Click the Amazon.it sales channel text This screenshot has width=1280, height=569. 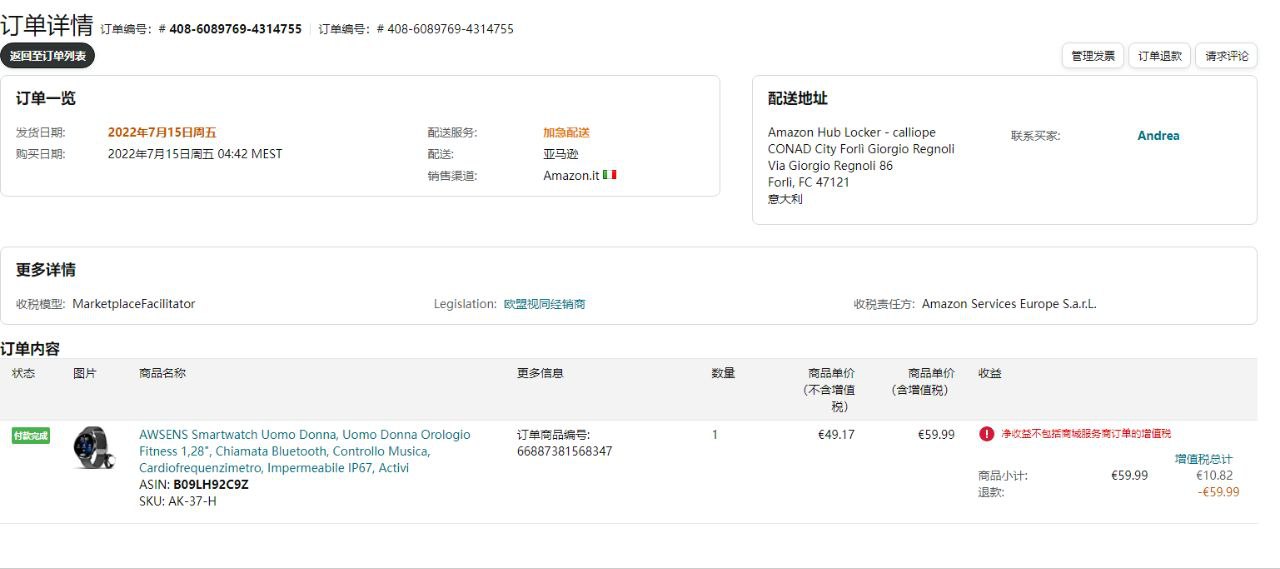pos(571,176)
